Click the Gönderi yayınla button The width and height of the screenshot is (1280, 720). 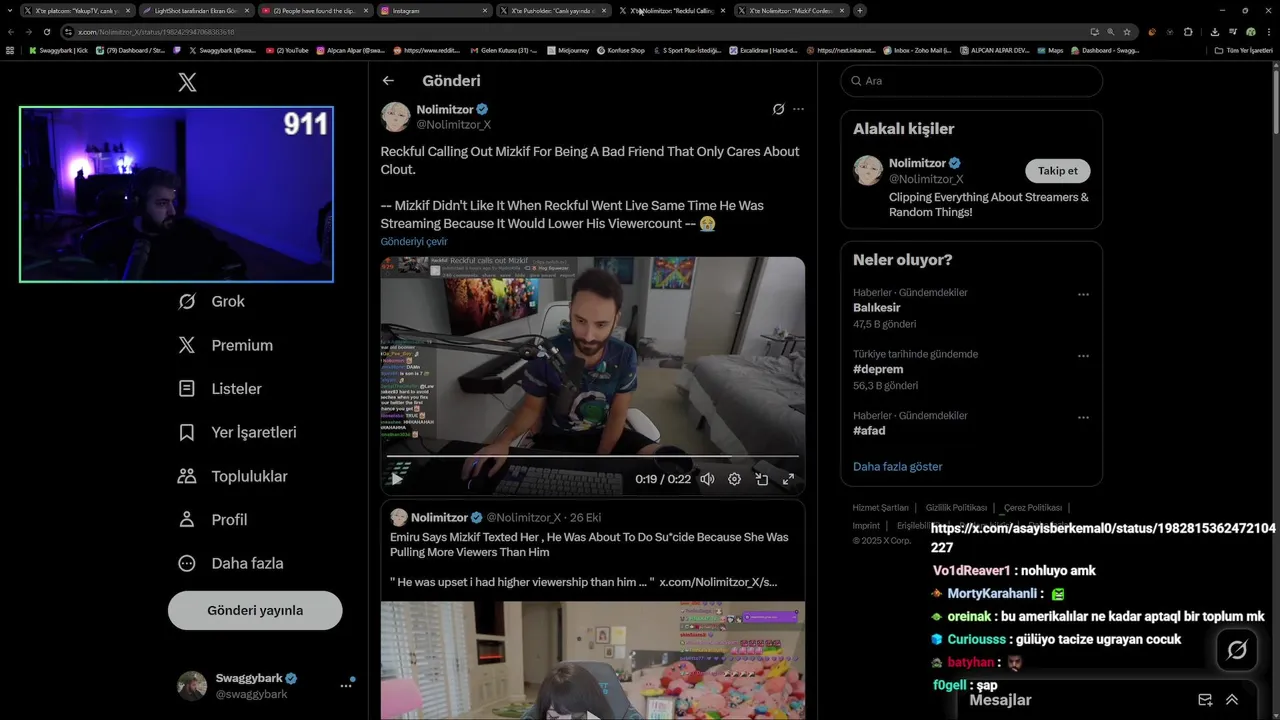click(x=255, y=610)
